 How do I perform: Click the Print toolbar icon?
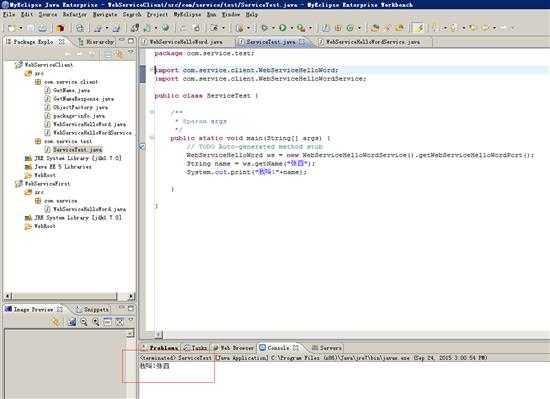pyautogui.click(x=42, y=28)
